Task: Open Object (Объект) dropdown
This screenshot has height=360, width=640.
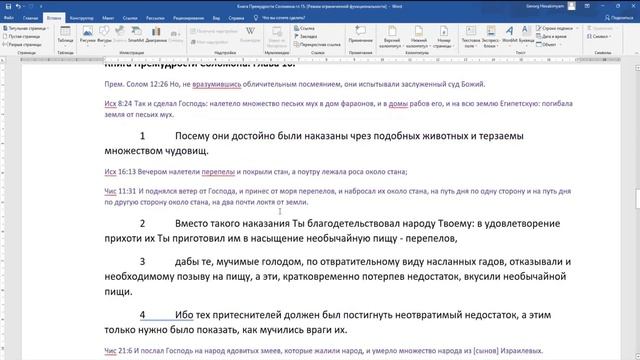Action: [x=548, y=44]
